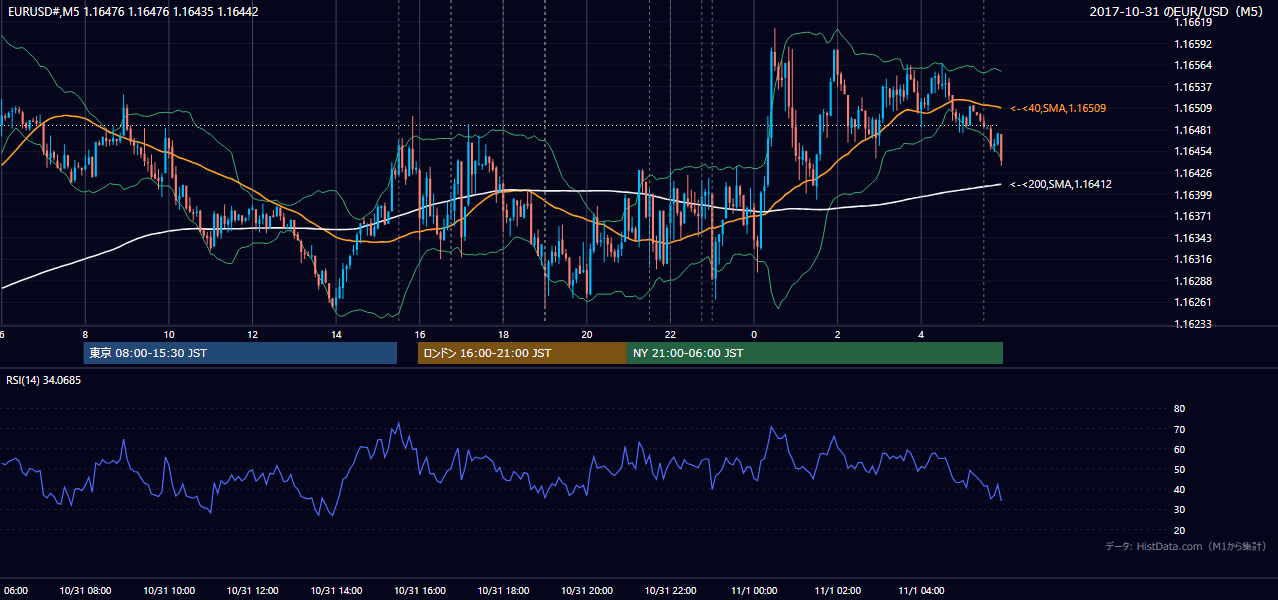
Task: Click price axis value 1.16564
Action: pos(1193,65)
